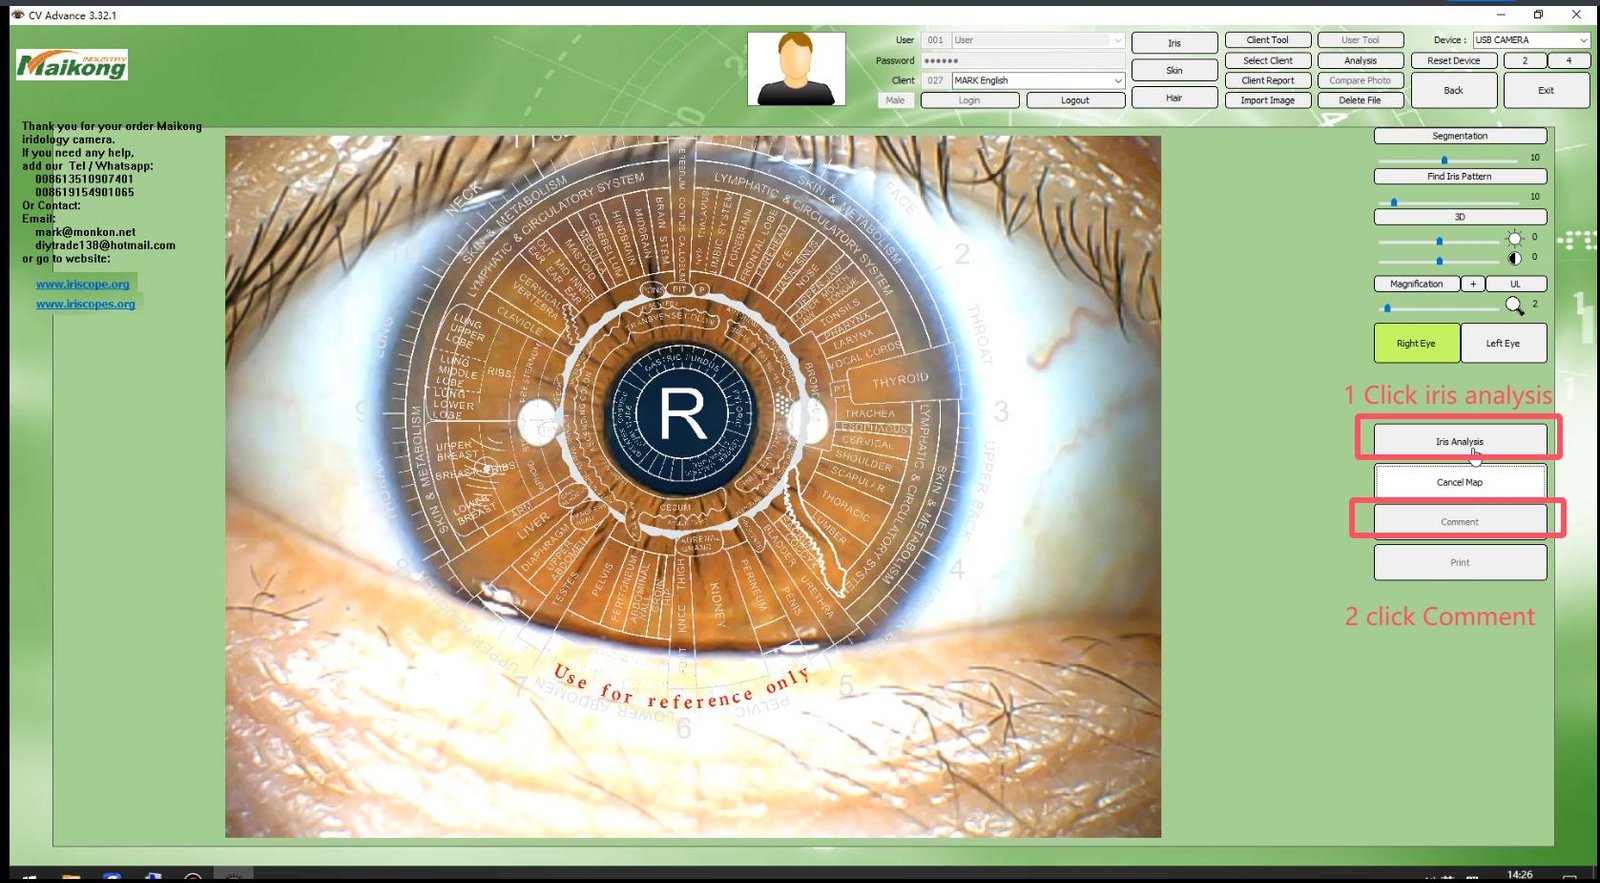Viewport: 1600px width, 883px height.
Task: Open the www.iriscope.org link
Action: tap(83, 284)
